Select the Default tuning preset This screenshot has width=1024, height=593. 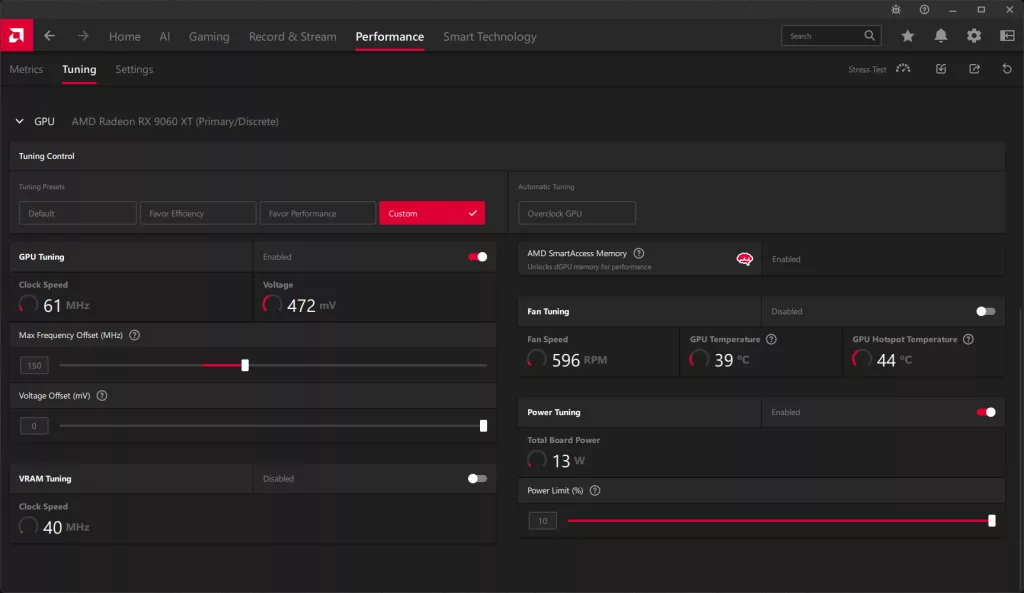78,213
